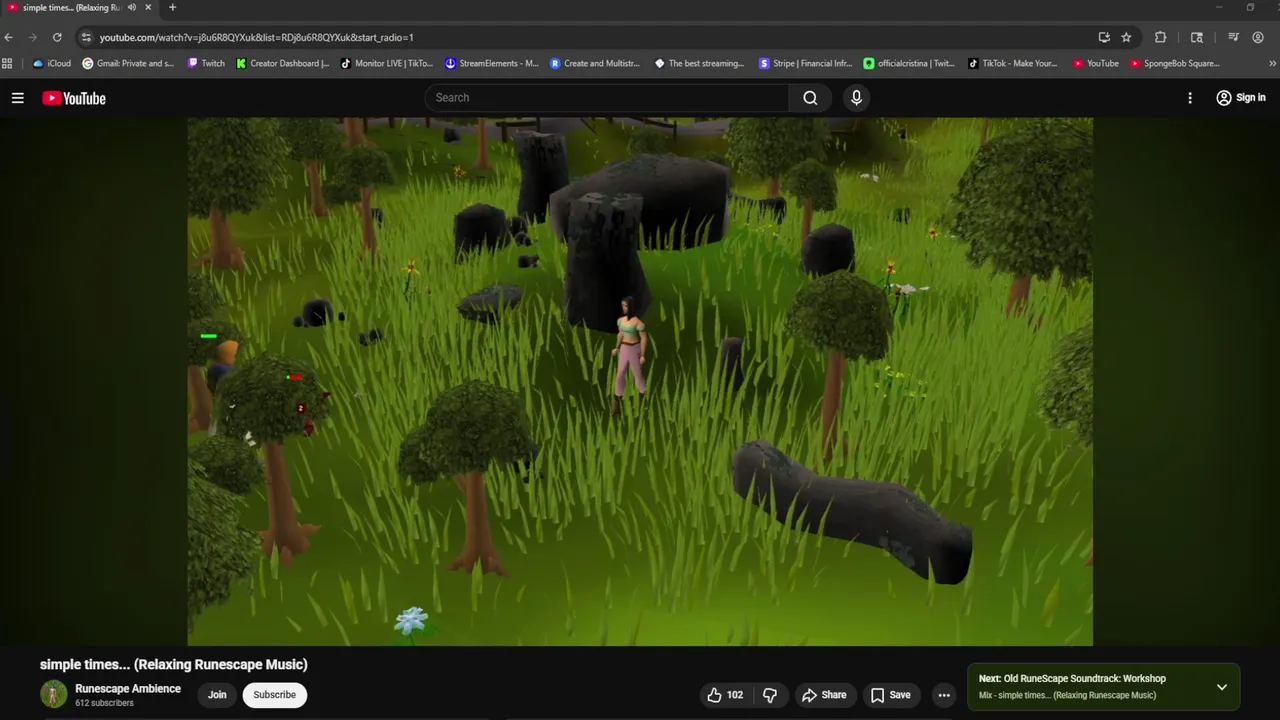Open TikTok Make Your bookmark

(1012, 63)
